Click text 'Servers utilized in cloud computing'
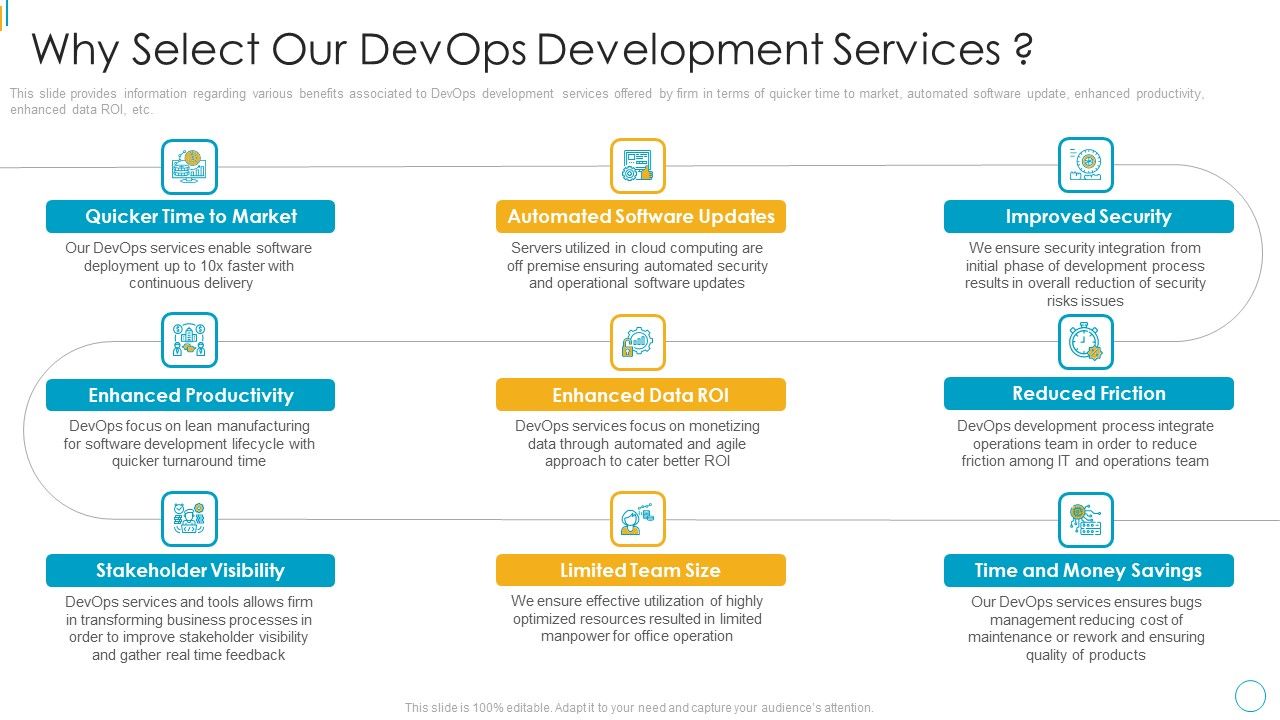1280x720 pixels. pyautogui.click(x=637, y=265)
